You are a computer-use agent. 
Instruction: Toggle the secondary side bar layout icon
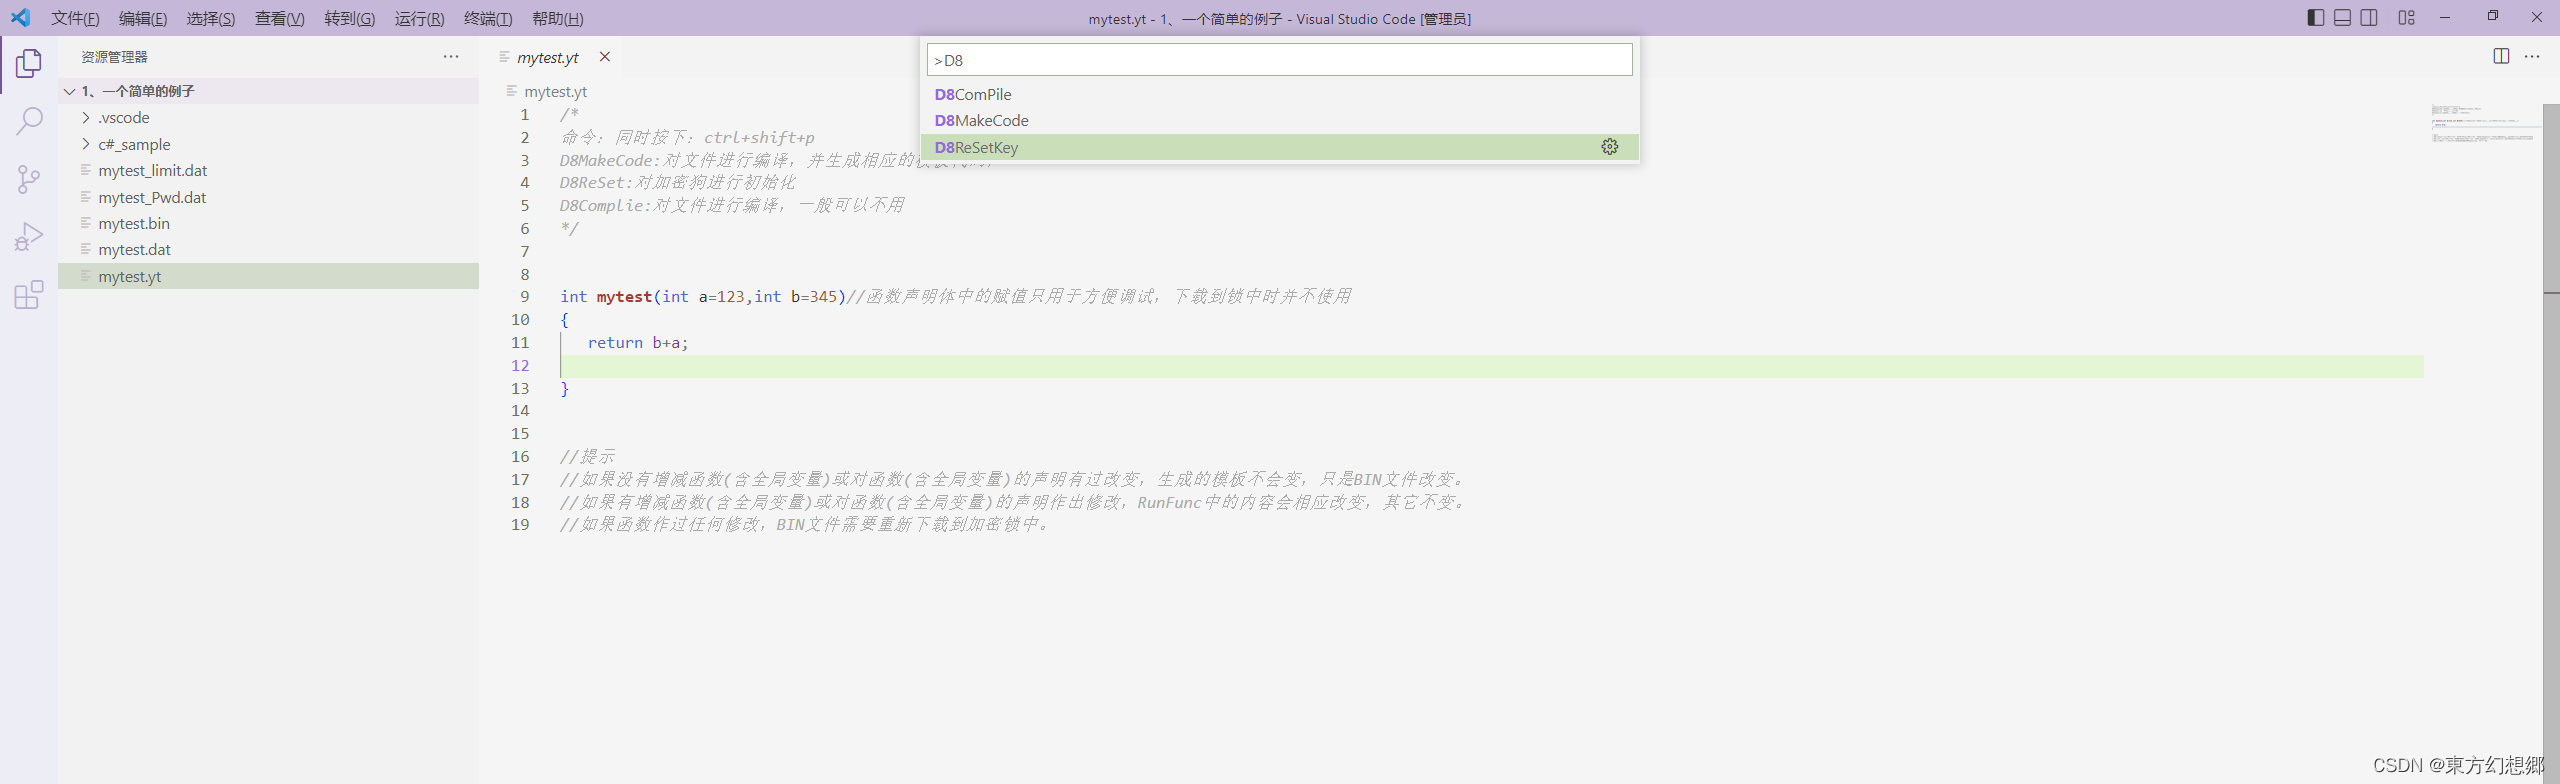[2369, 18]
